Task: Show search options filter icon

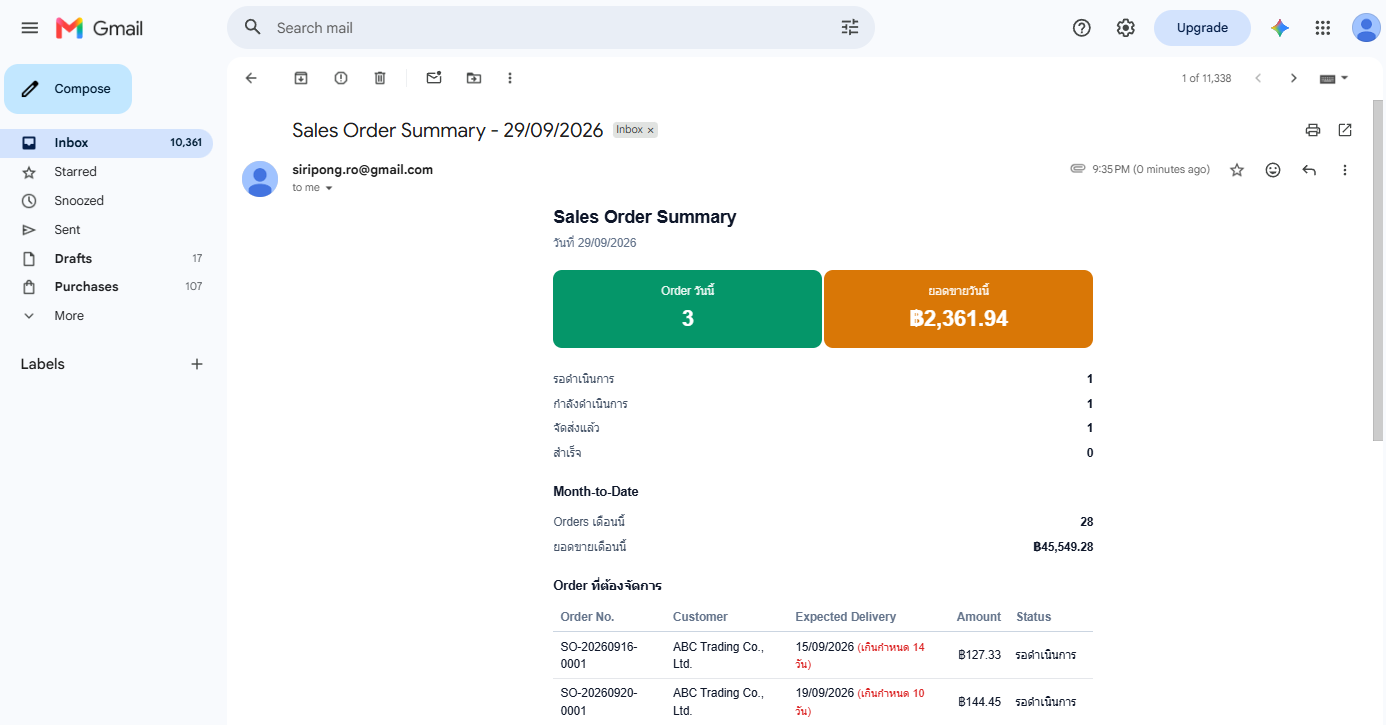Action: [850, 28]
